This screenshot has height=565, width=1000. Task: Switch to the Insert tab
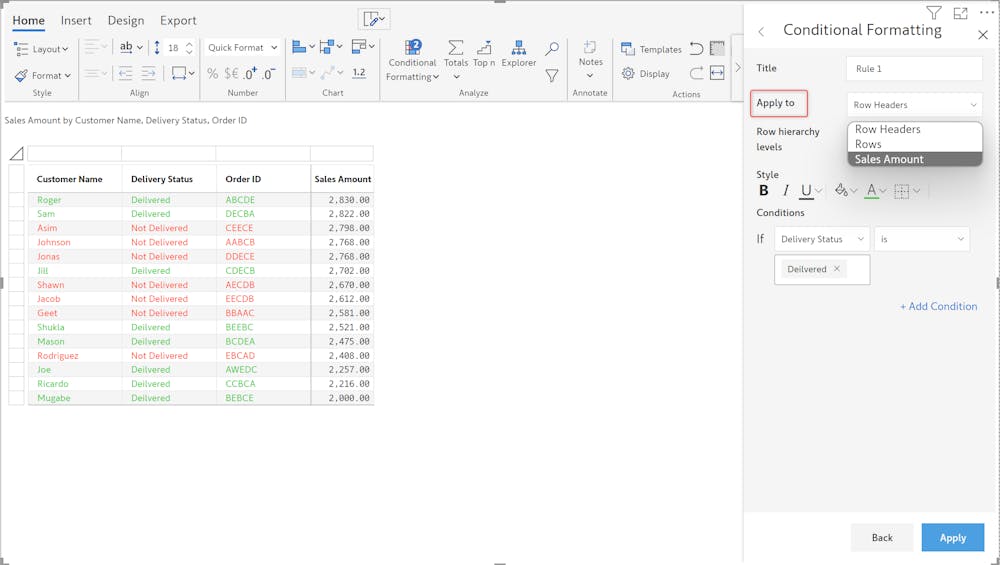[76, 20]
